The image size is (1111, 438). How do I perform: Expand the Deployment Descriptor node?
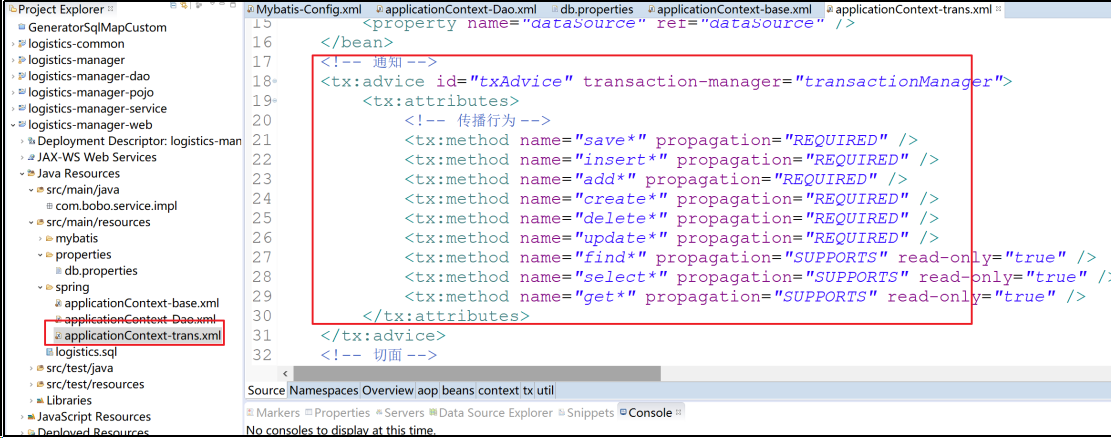tap(22, 141)
